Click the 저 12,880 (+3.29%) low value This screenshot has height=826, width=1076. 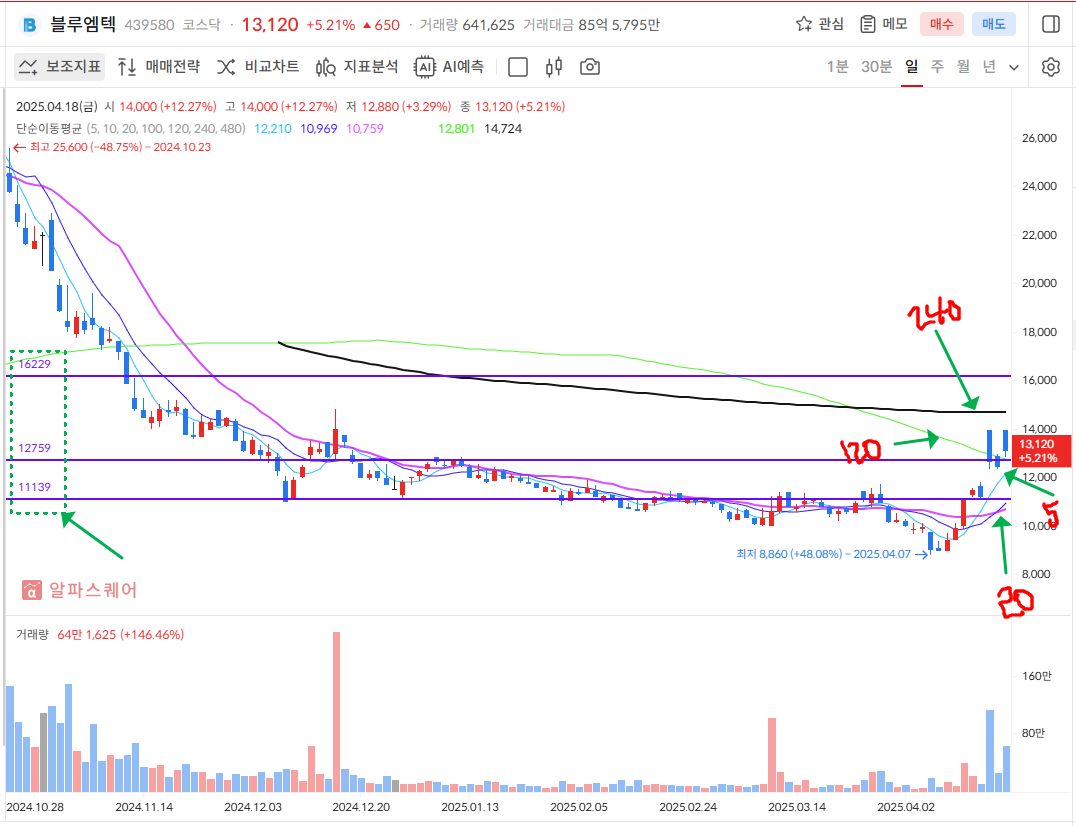(399, 106)
